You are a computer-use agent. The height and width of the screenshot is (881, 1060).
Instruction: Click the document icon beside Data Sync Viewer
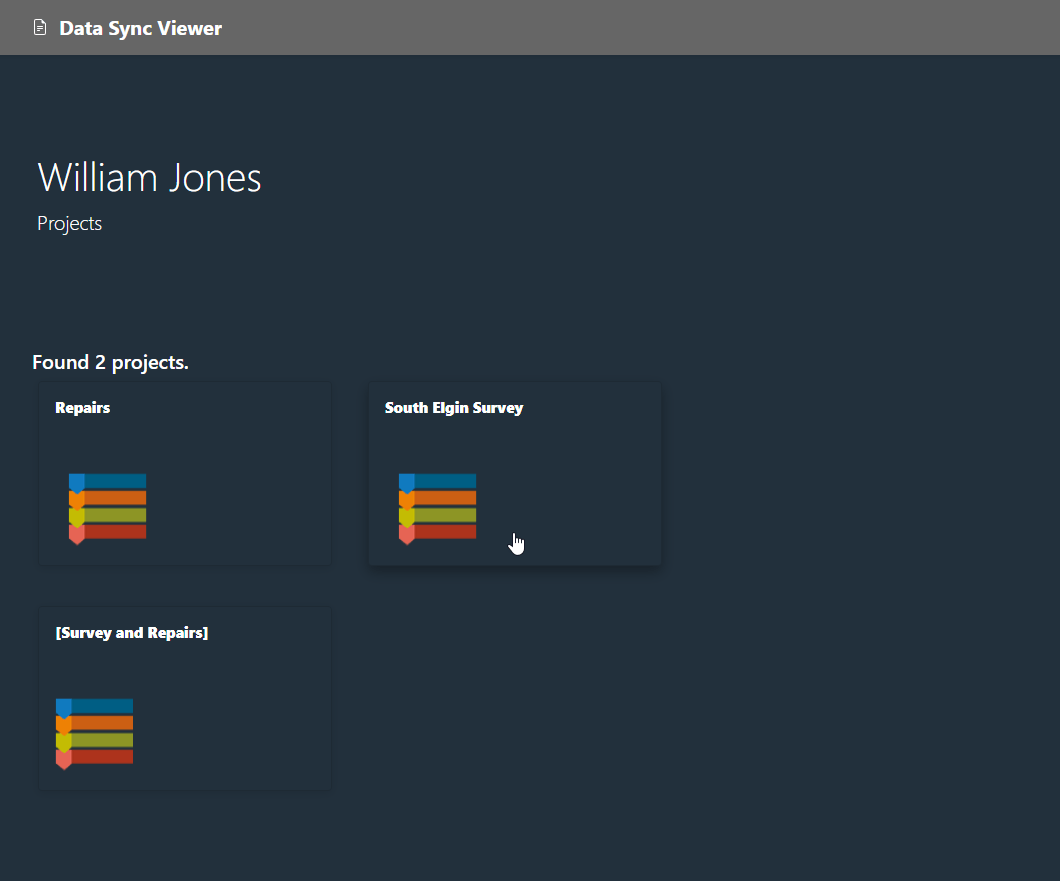click(x=40, y=27)
